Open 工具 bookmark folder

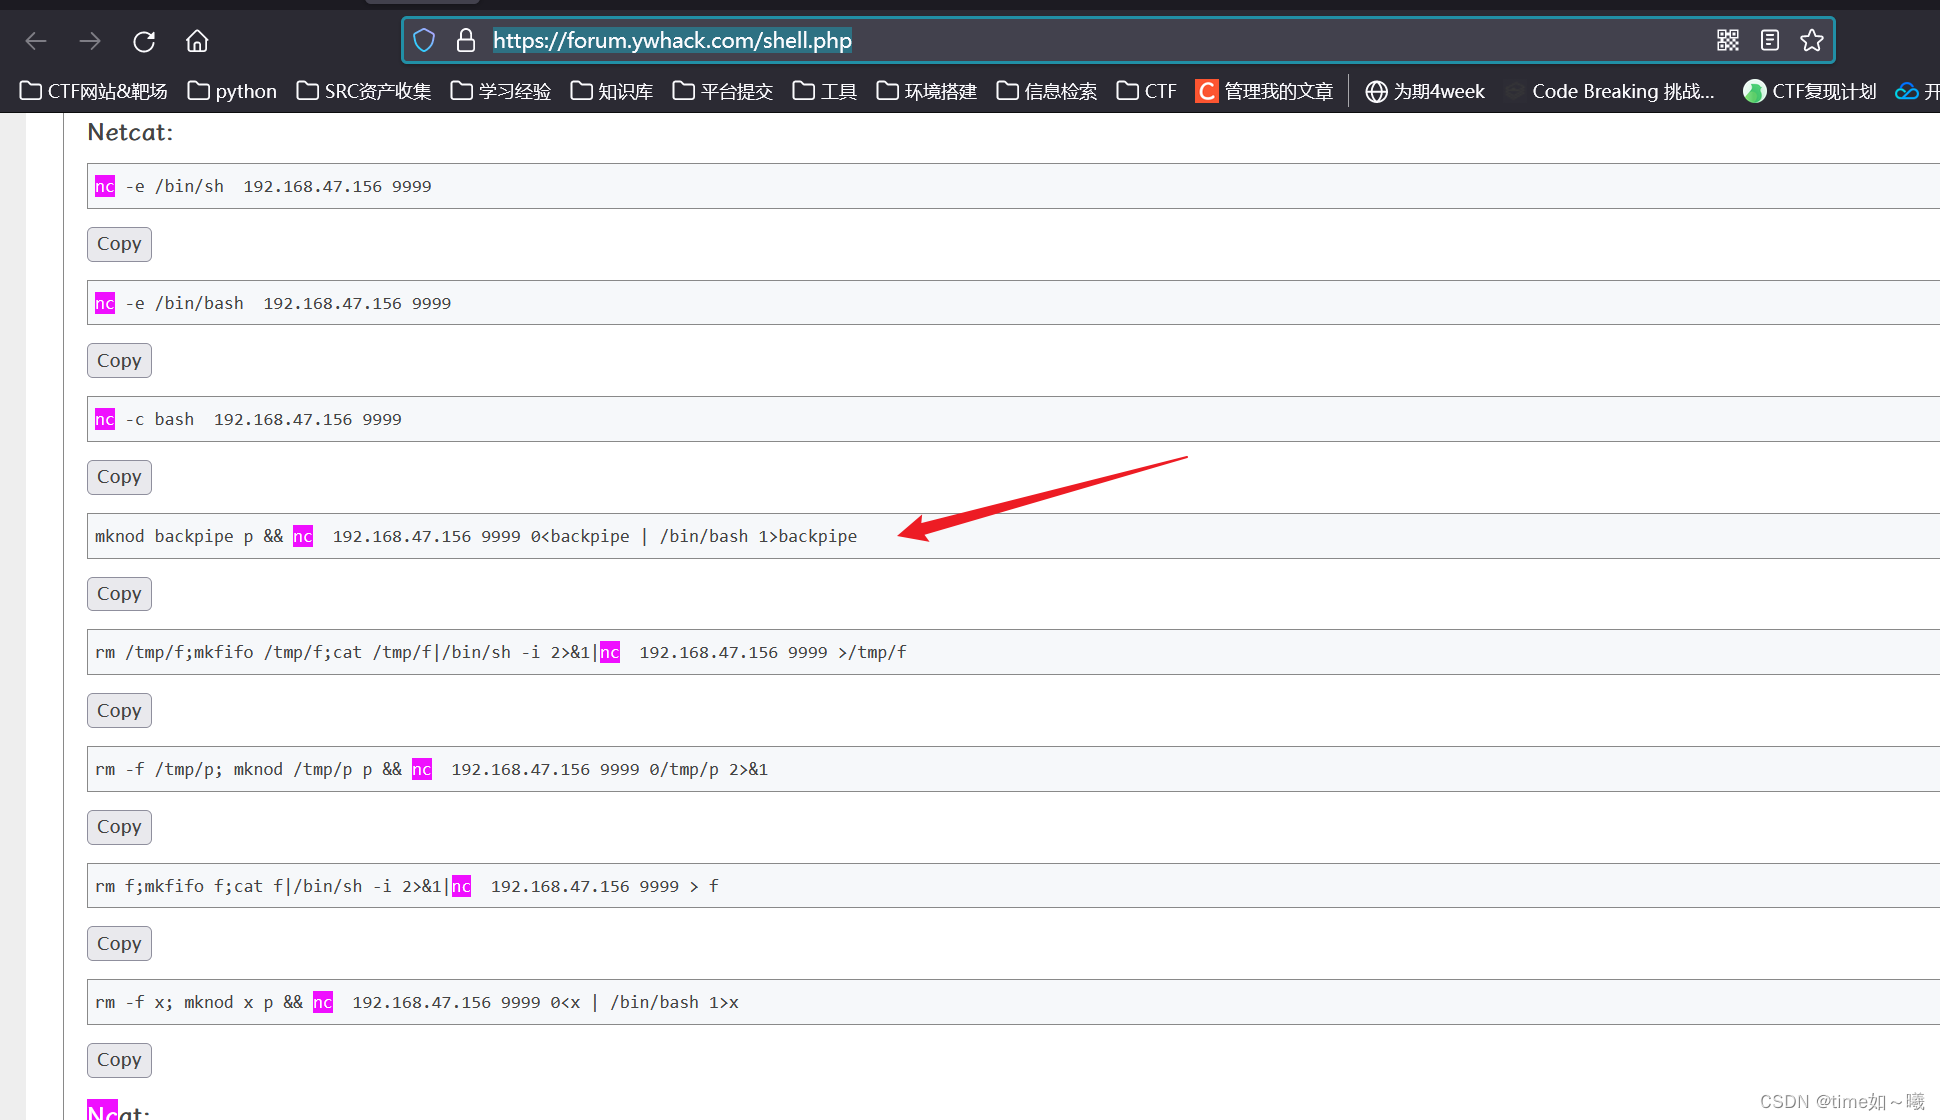coord(825,91)
